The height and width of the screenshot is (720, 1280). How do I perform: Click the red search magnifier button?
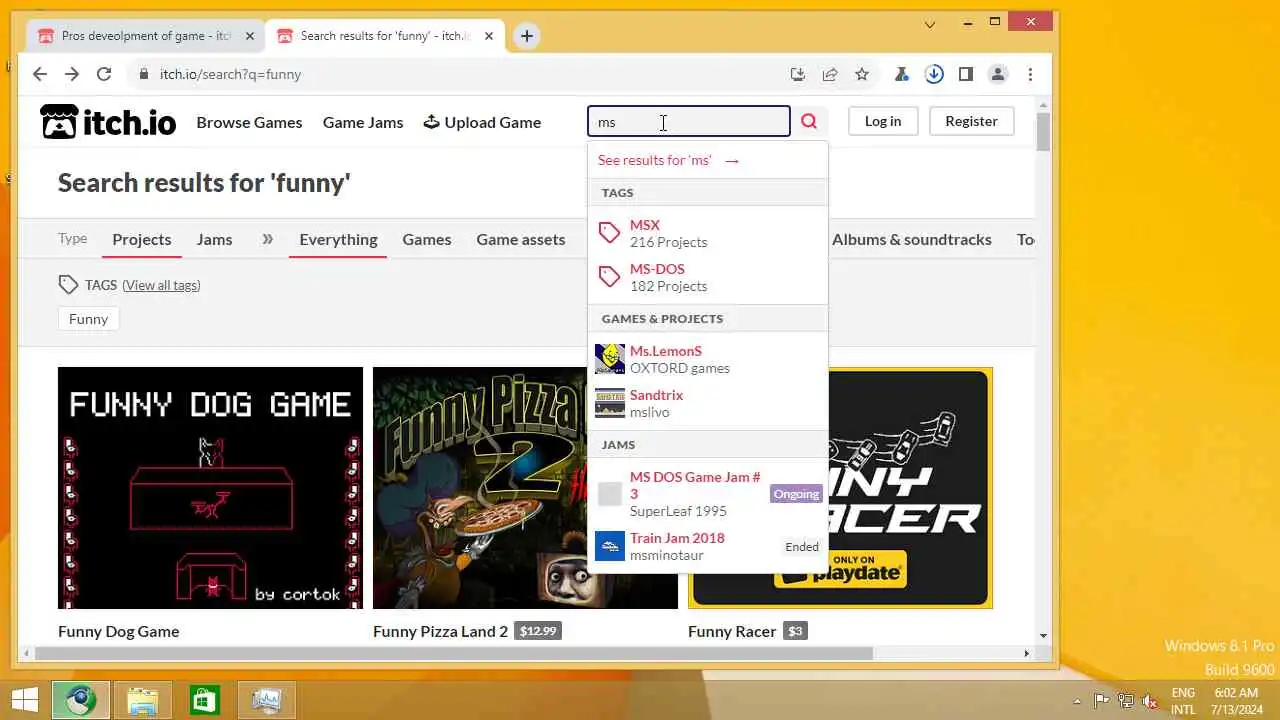click(x=809, y=121)
